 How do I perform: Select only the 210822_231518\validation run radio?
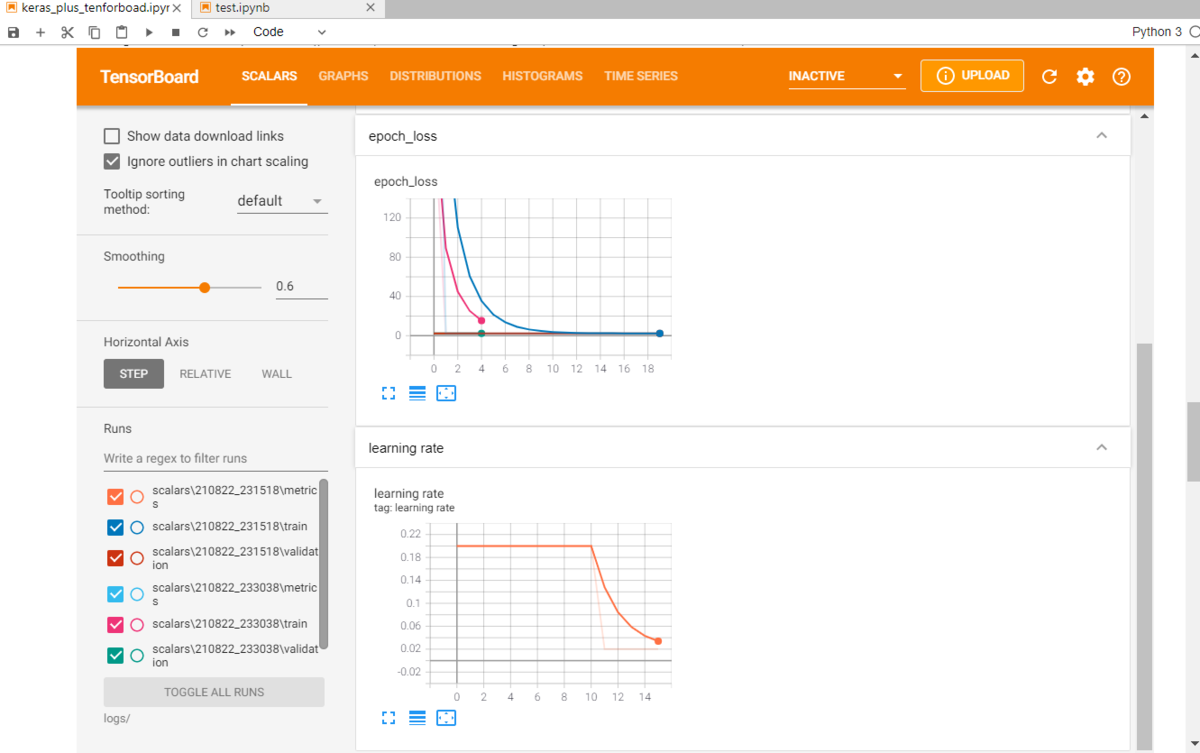(137, 558)
